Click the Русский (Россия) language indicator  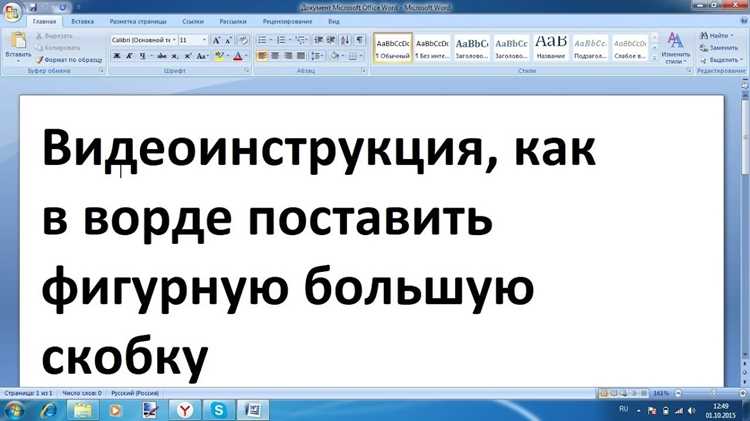click(135, 393)
